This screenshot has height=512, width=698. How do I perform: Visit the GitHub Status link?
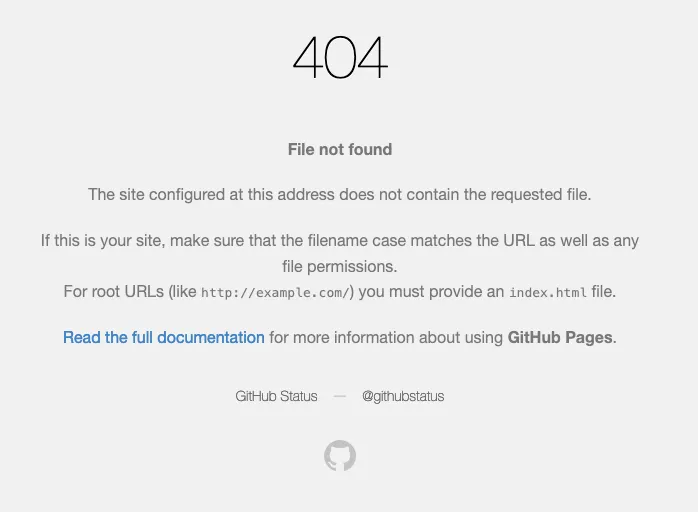(x=276, y=396)
